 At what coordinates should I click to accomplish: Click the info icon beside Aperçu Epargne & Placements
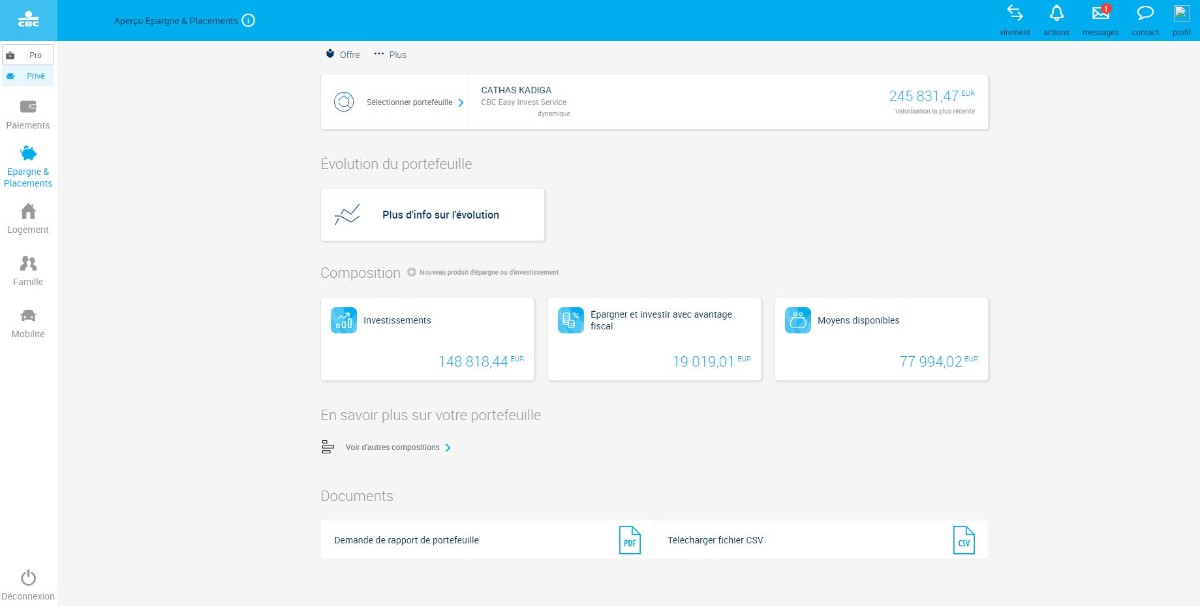[x=249, y=20]
